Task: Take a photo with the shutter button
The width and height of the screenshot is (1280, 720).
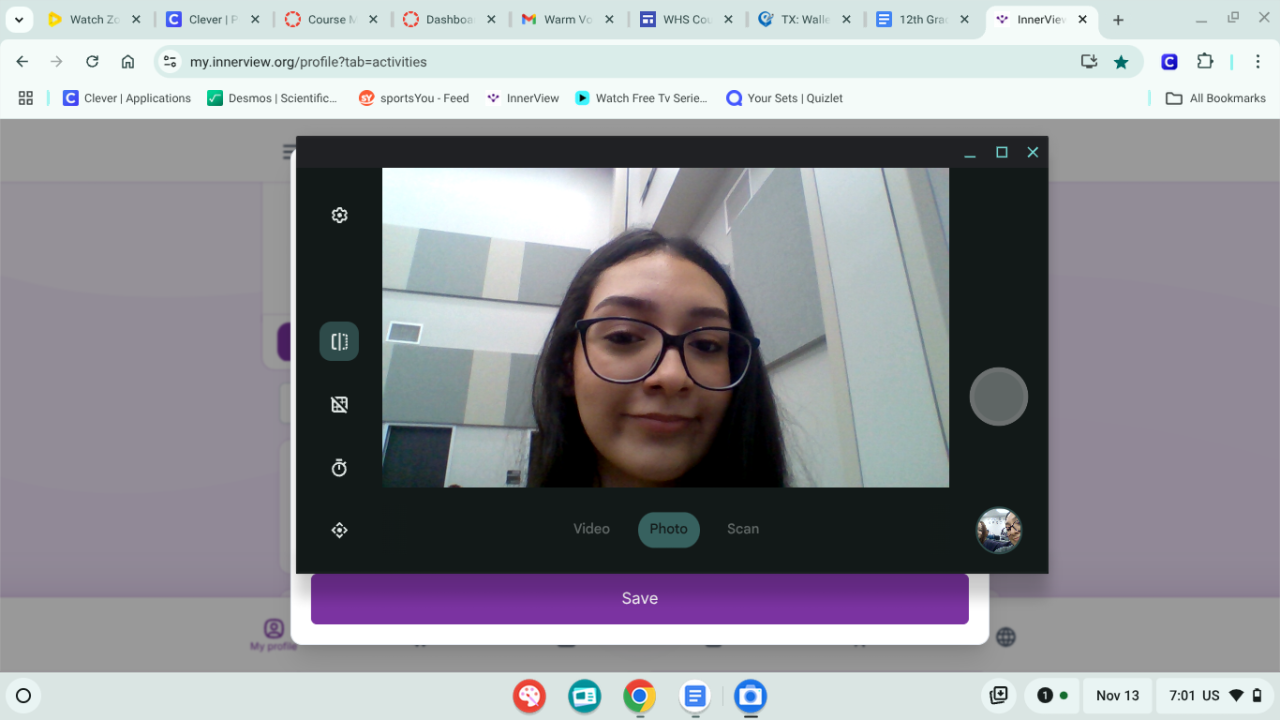Action: (999, 397)
